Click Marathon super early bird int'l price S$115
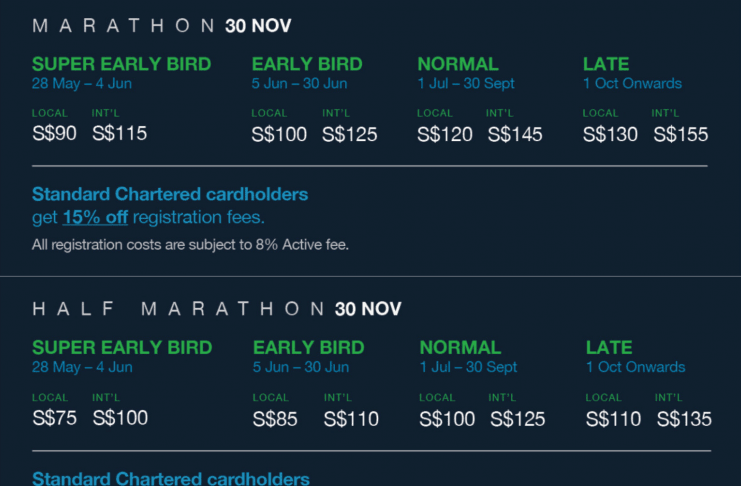 pos(120,133)
